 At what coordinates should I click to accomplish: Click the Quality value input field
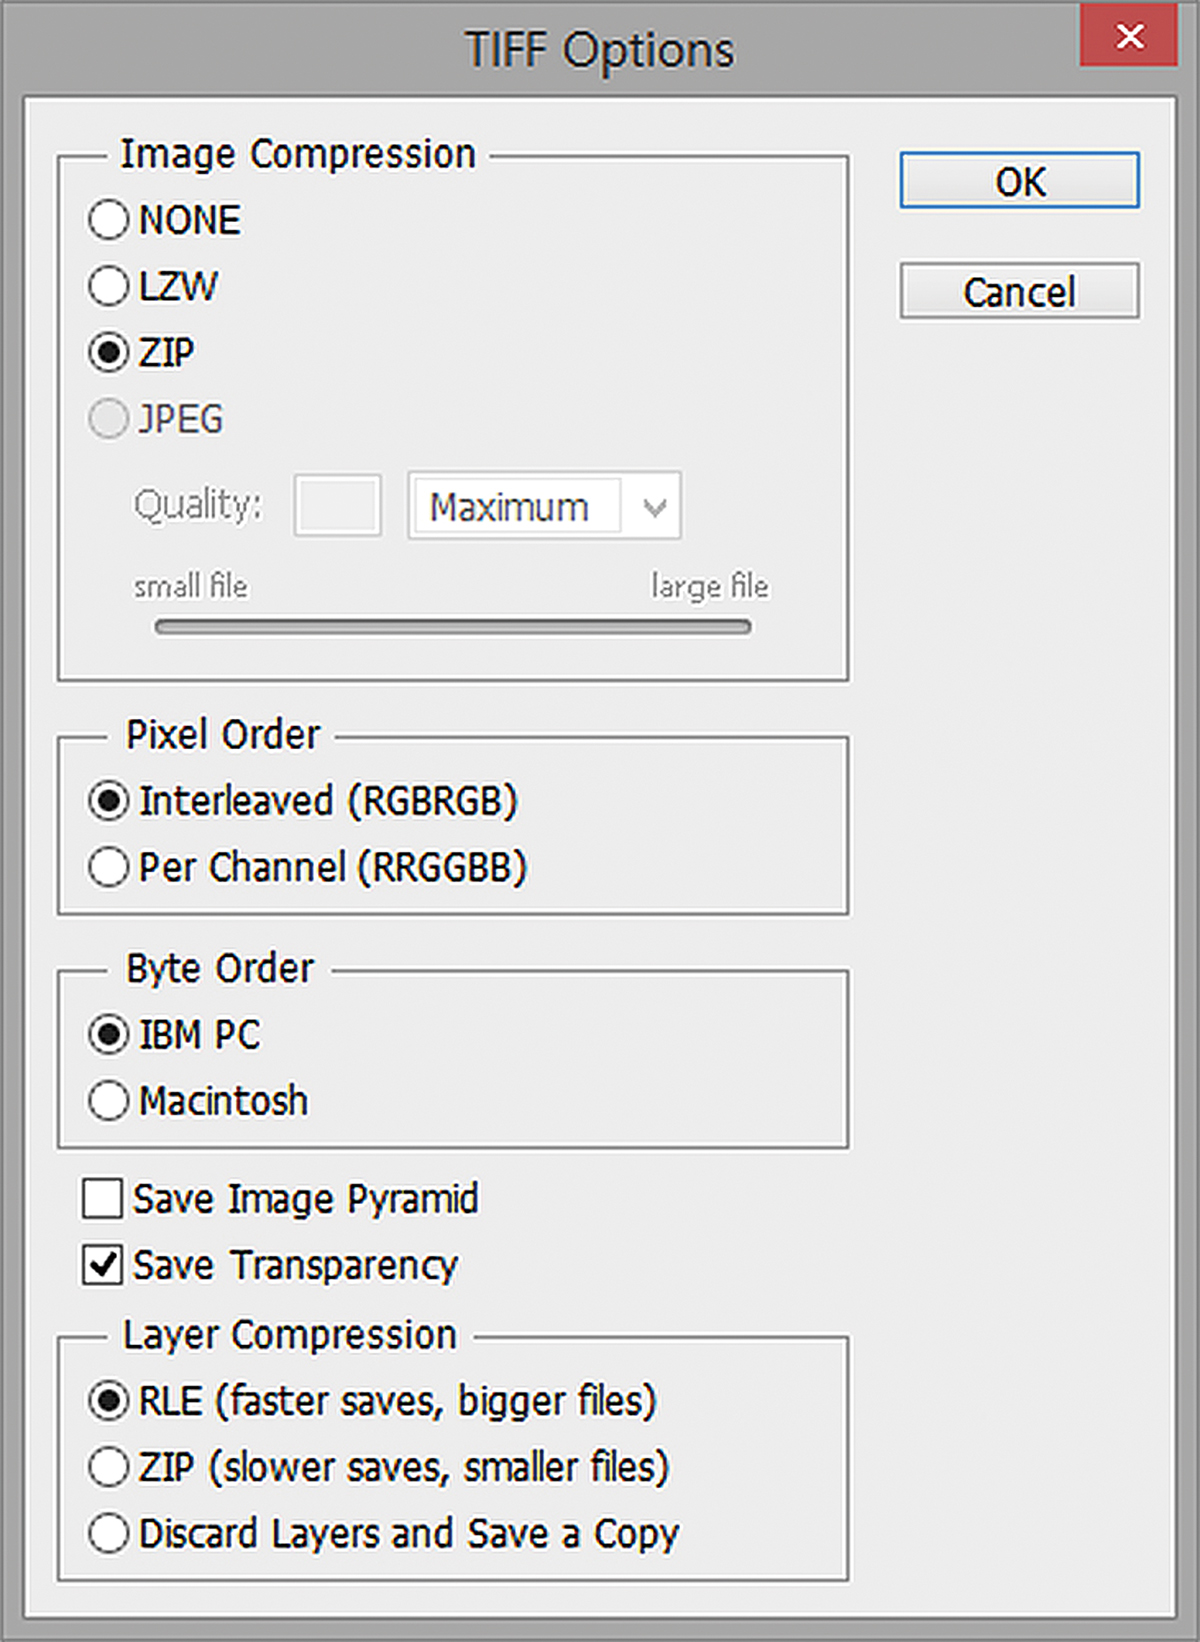pos(337,506)
